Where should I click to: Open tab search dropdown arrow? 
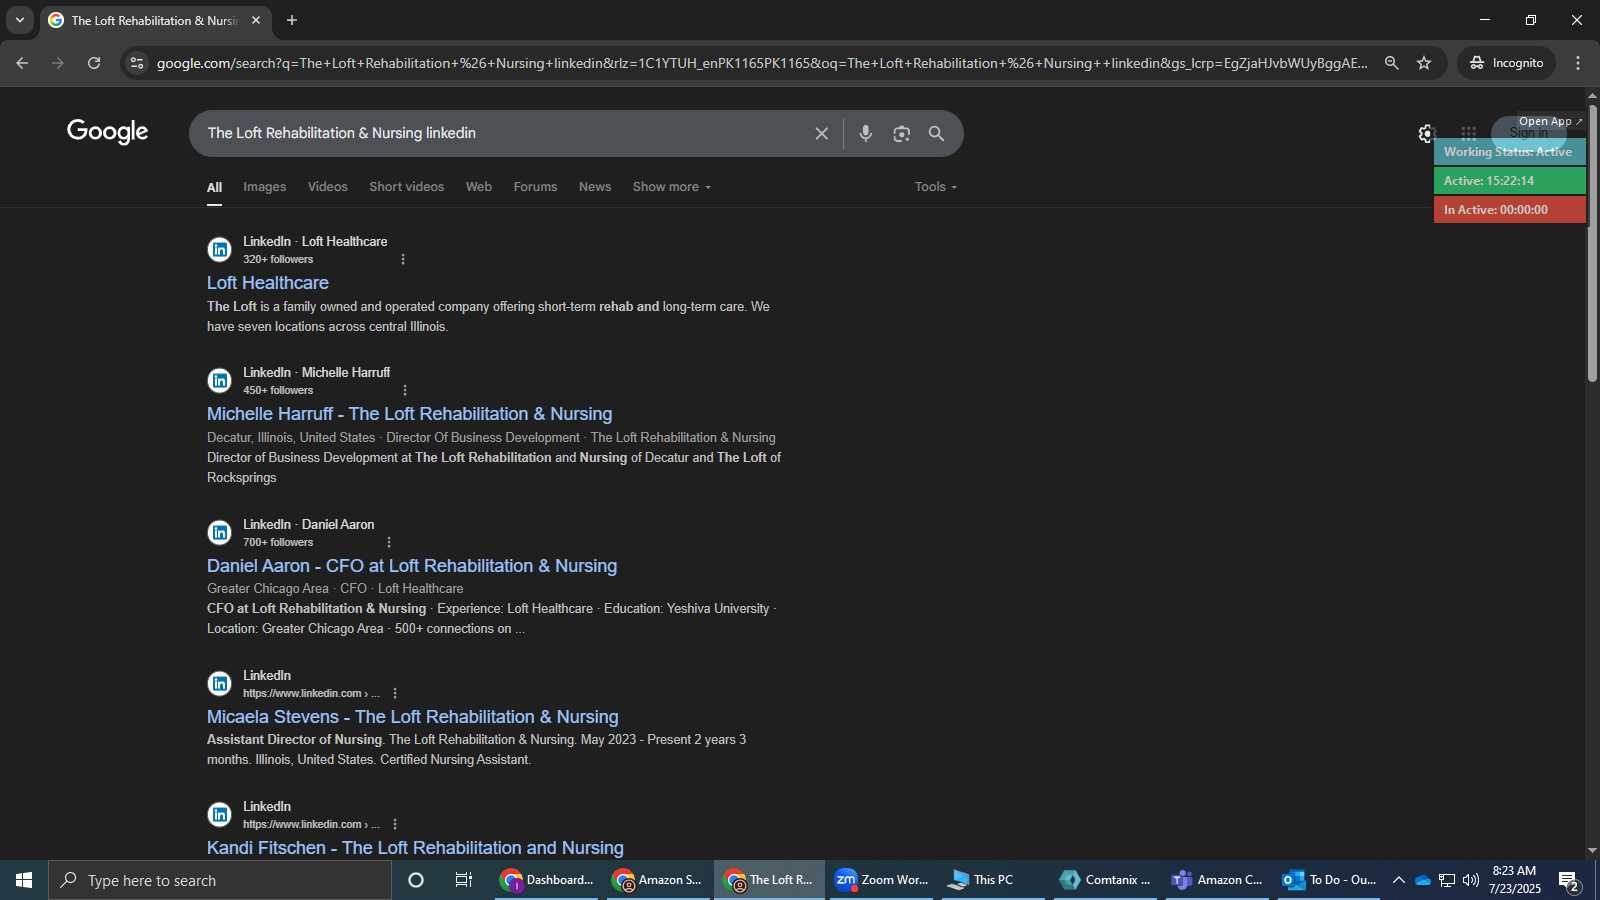point(19,20)
